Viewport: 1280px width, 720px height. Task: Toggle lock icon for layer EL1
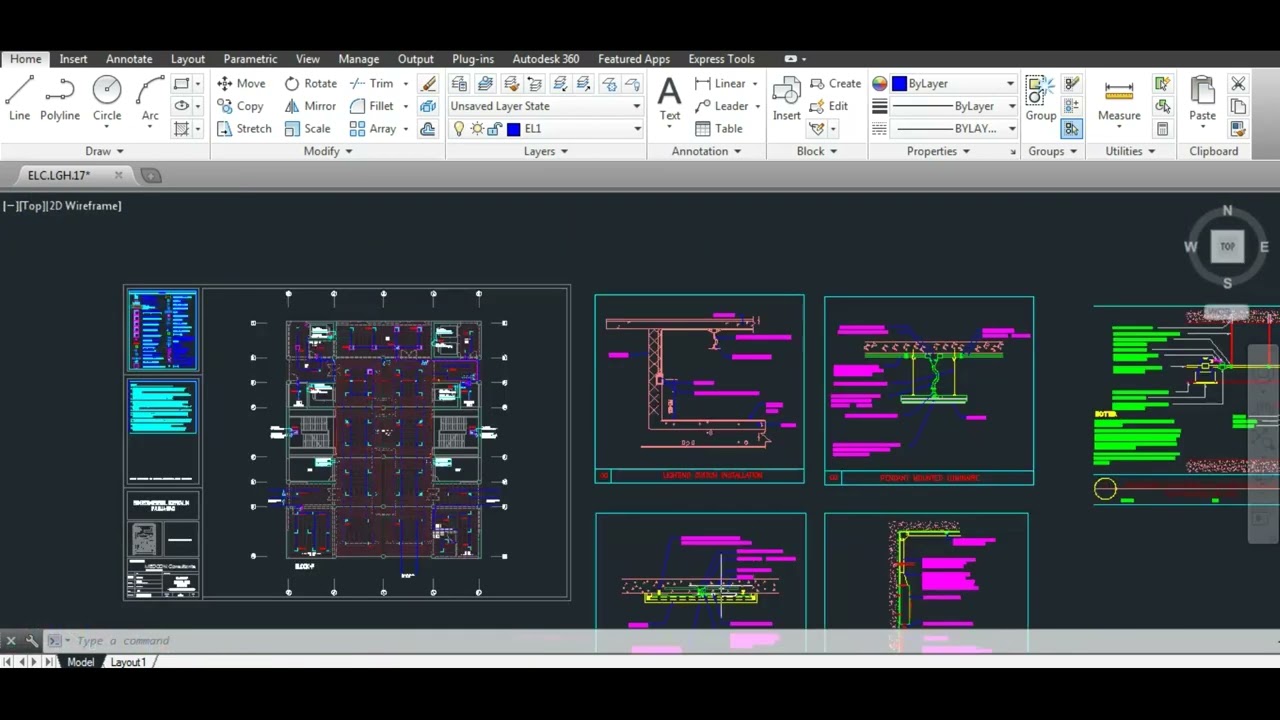(494, 129)
